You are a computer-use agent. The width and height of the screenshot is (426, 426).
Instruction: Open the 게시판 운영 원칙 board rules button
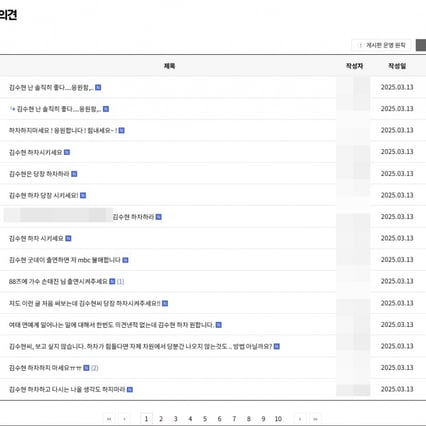381,45
